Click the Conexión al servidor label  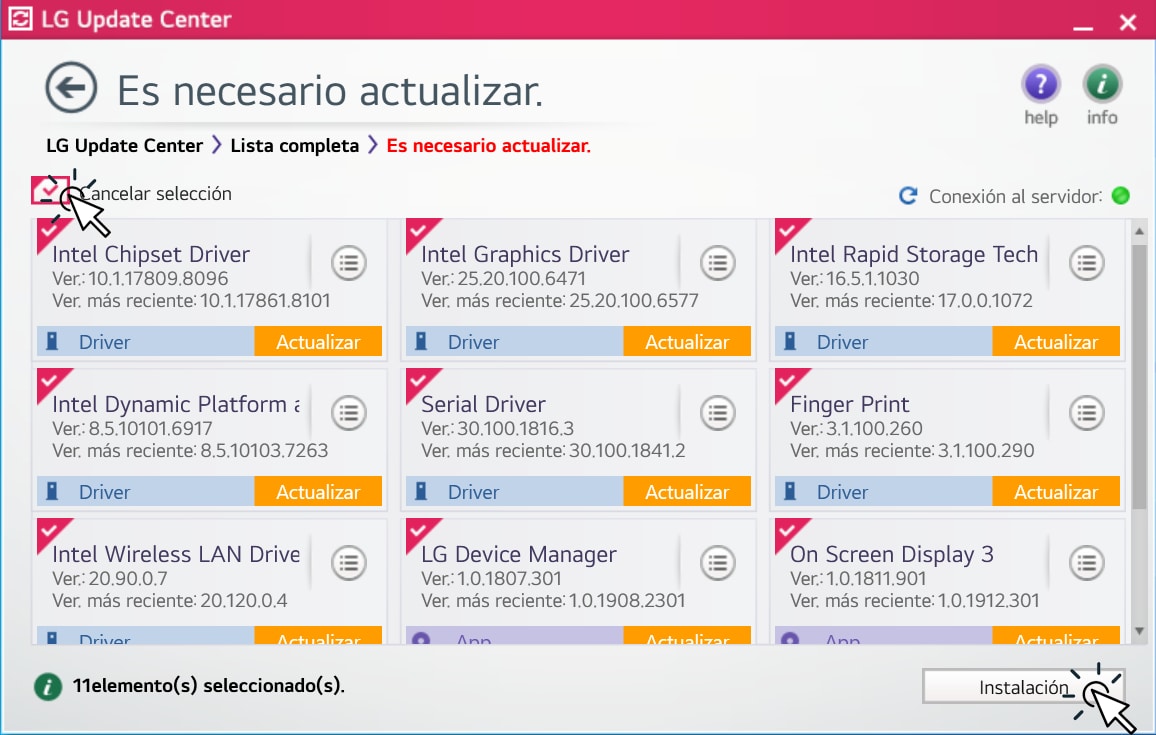click(x=1015, y=196)
